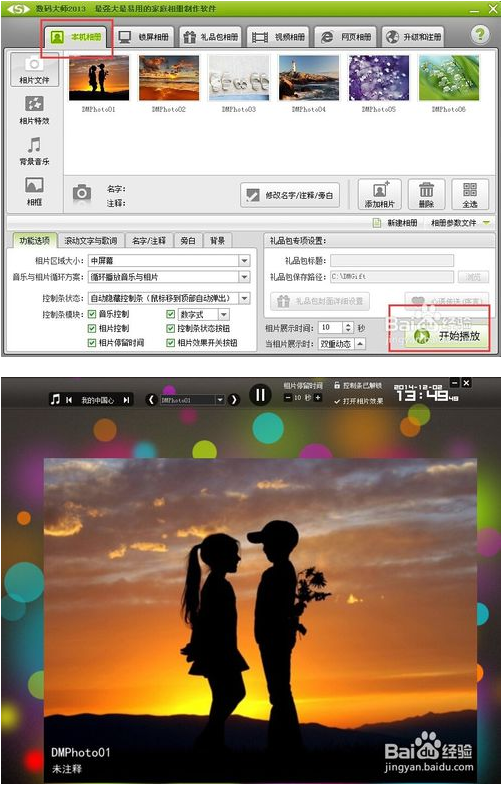Click 全选 select all icon button
The width and height of the screenshot is (503, 785).
470,194
